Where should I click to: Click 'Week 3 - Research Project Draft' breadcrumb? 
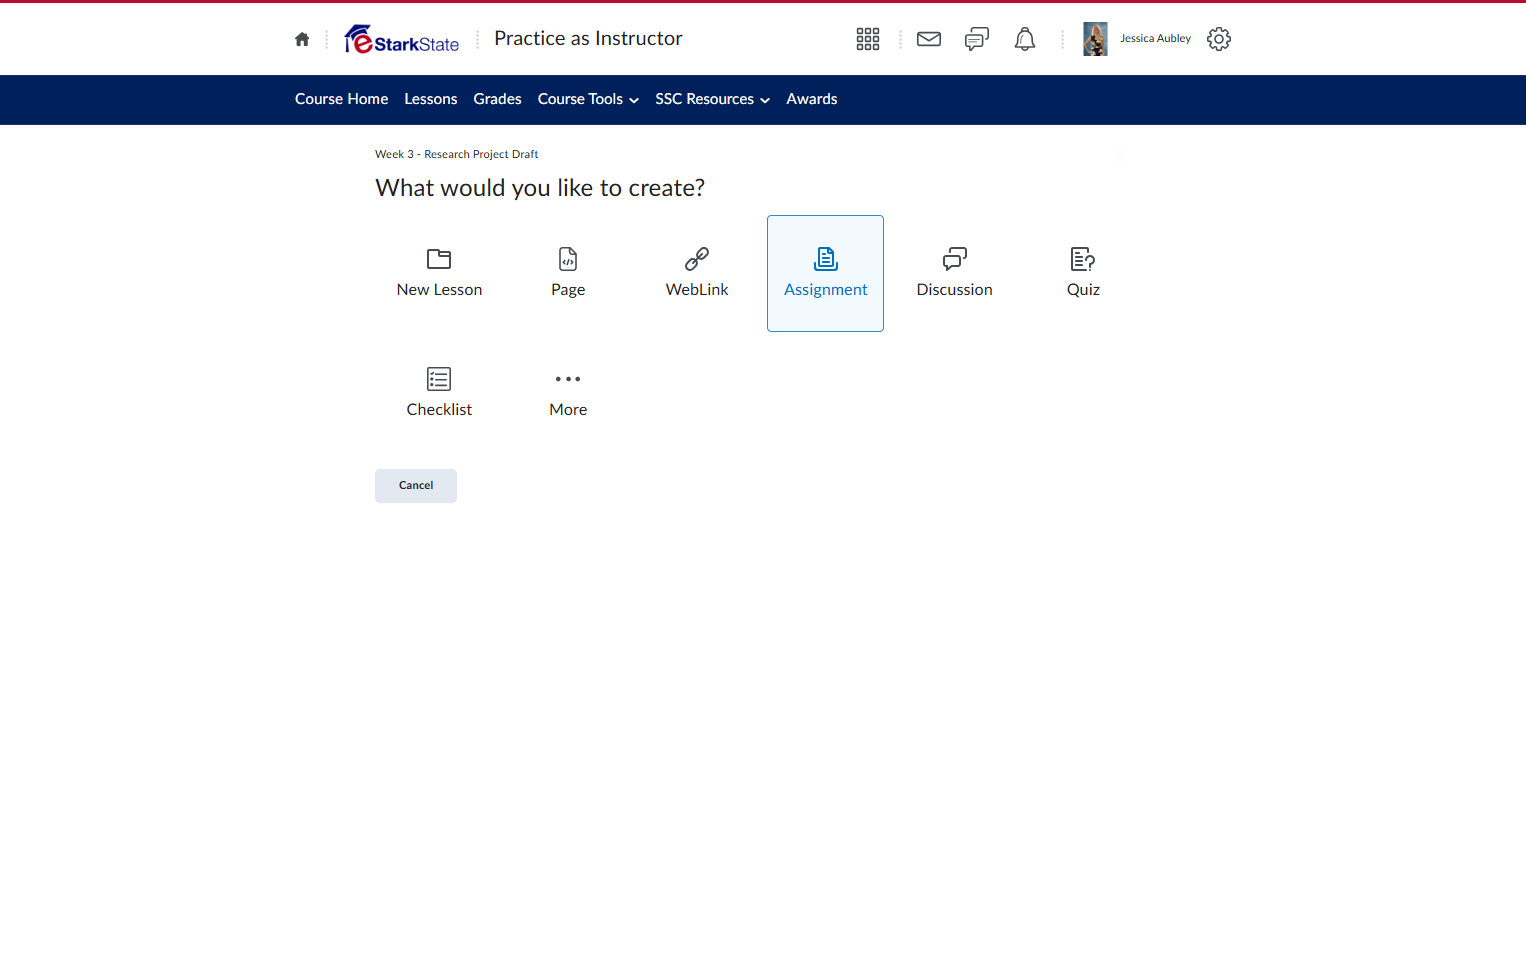[x=456, y=154]
